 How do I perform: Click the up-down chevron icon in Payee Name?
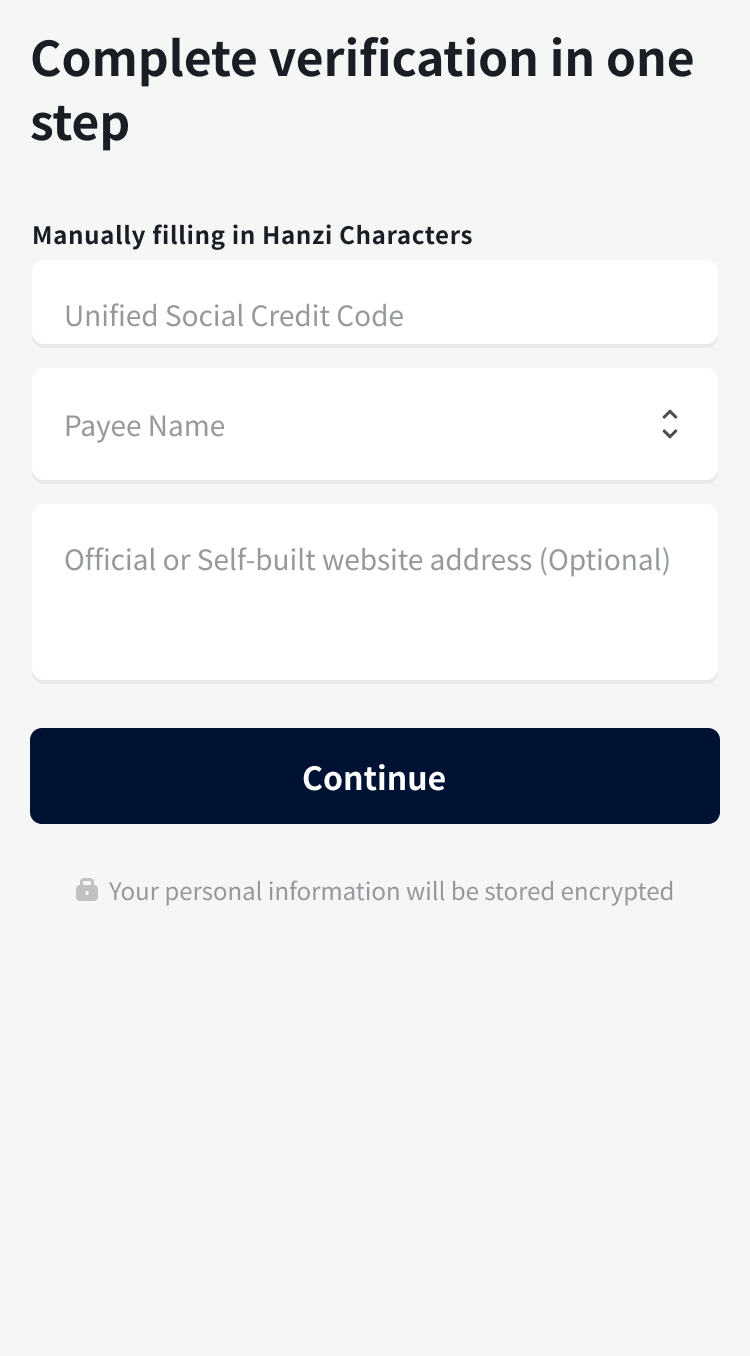670,425
